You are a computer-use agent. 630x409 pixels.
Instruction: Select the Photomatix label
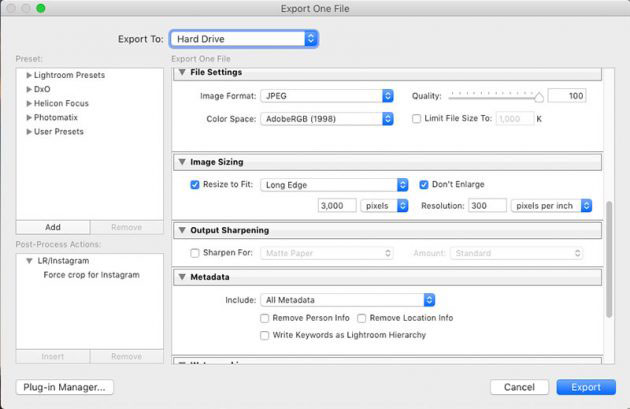pyautogui.click(x=56, y=117)
